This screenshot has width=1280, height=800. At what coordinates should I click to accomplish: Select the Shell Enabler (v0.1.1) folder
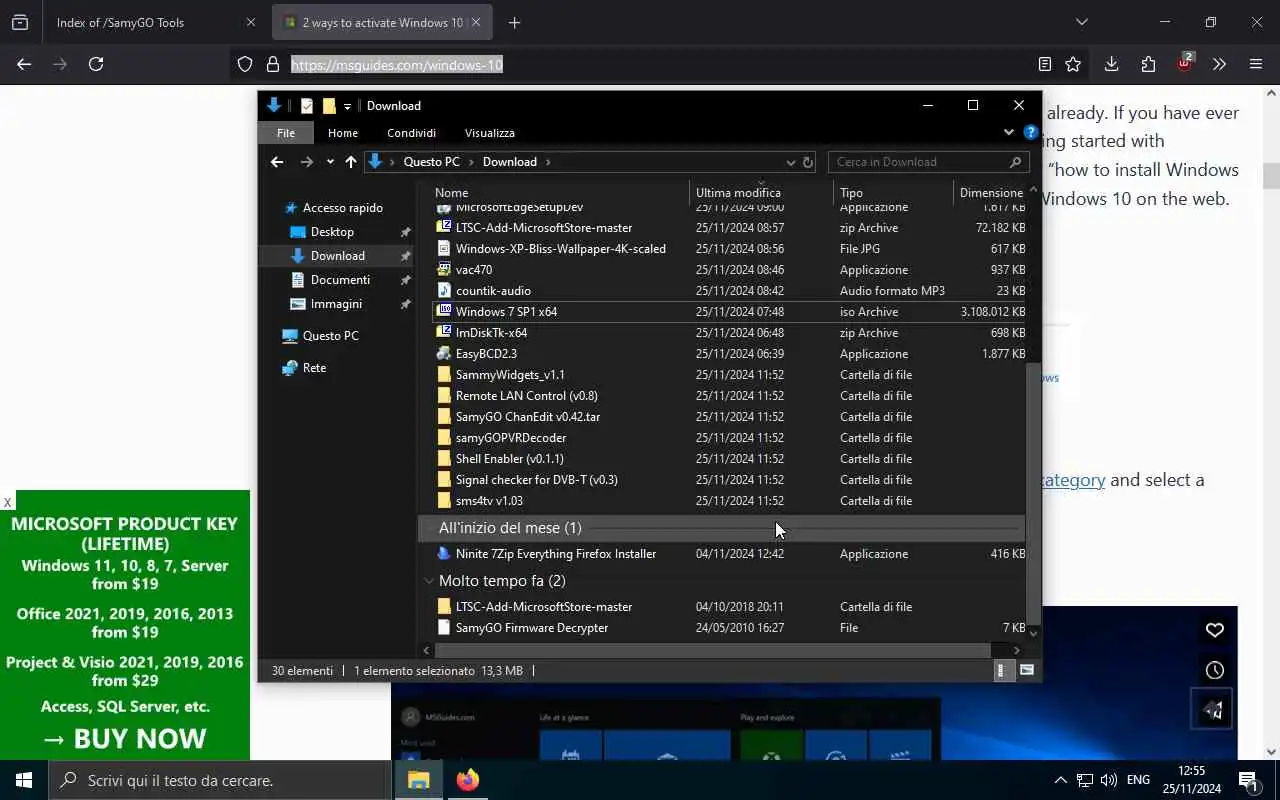click(x=730, y=459)
